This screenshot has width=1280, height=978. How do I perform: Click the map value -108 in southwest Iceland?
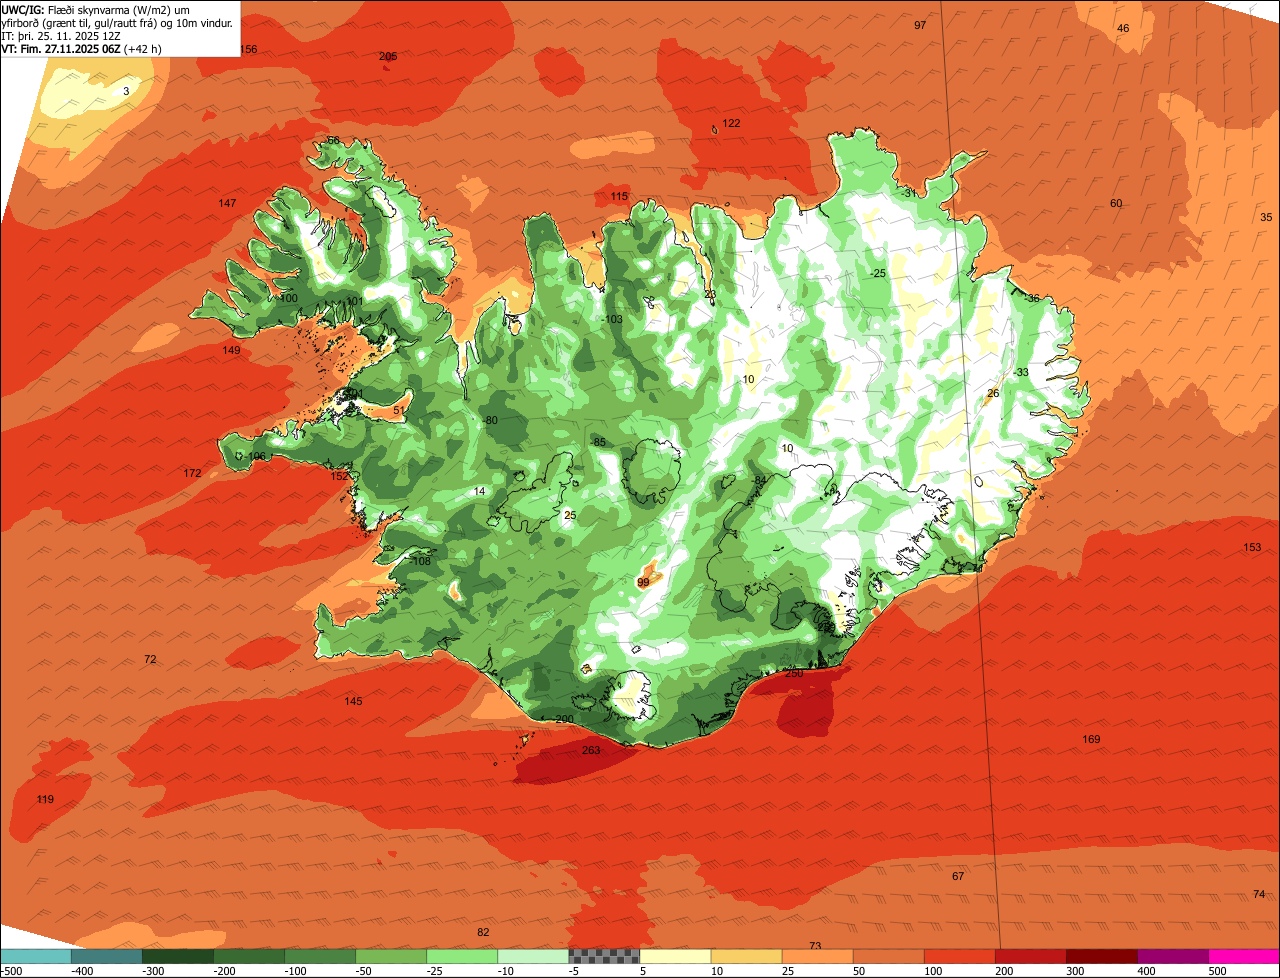(x=420, y=561)
